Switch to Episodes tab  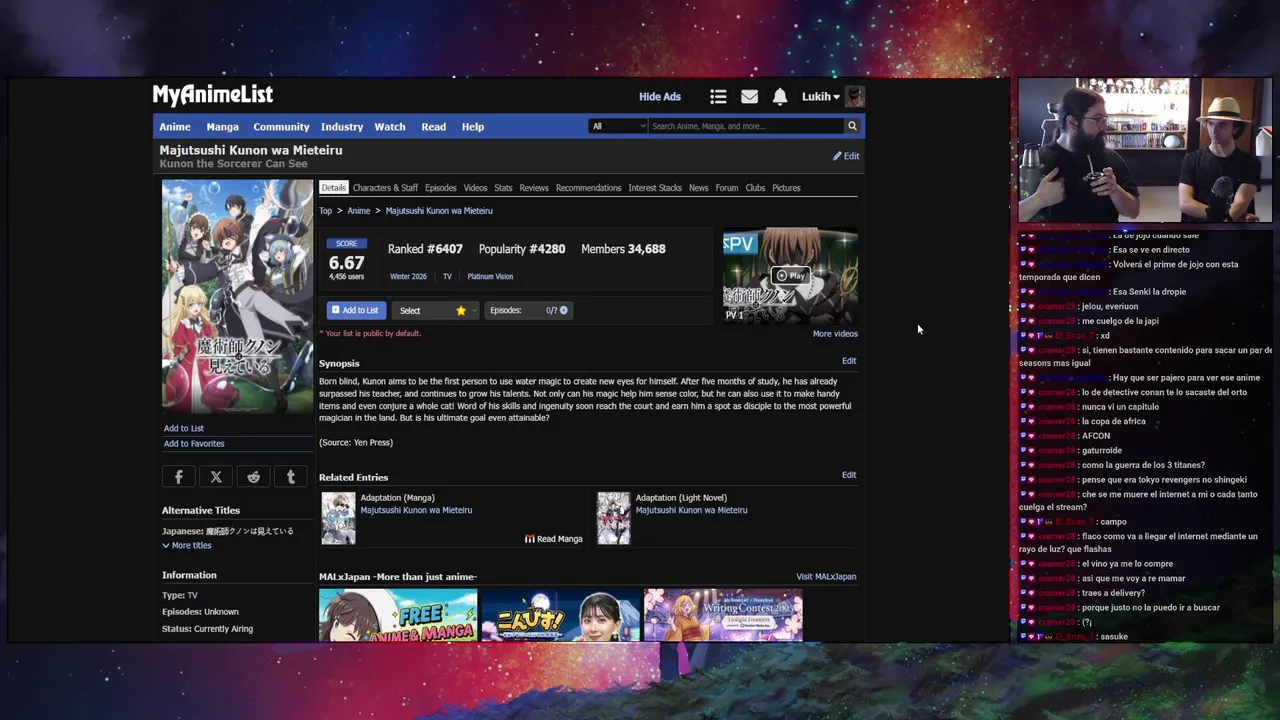pos(440,188)
